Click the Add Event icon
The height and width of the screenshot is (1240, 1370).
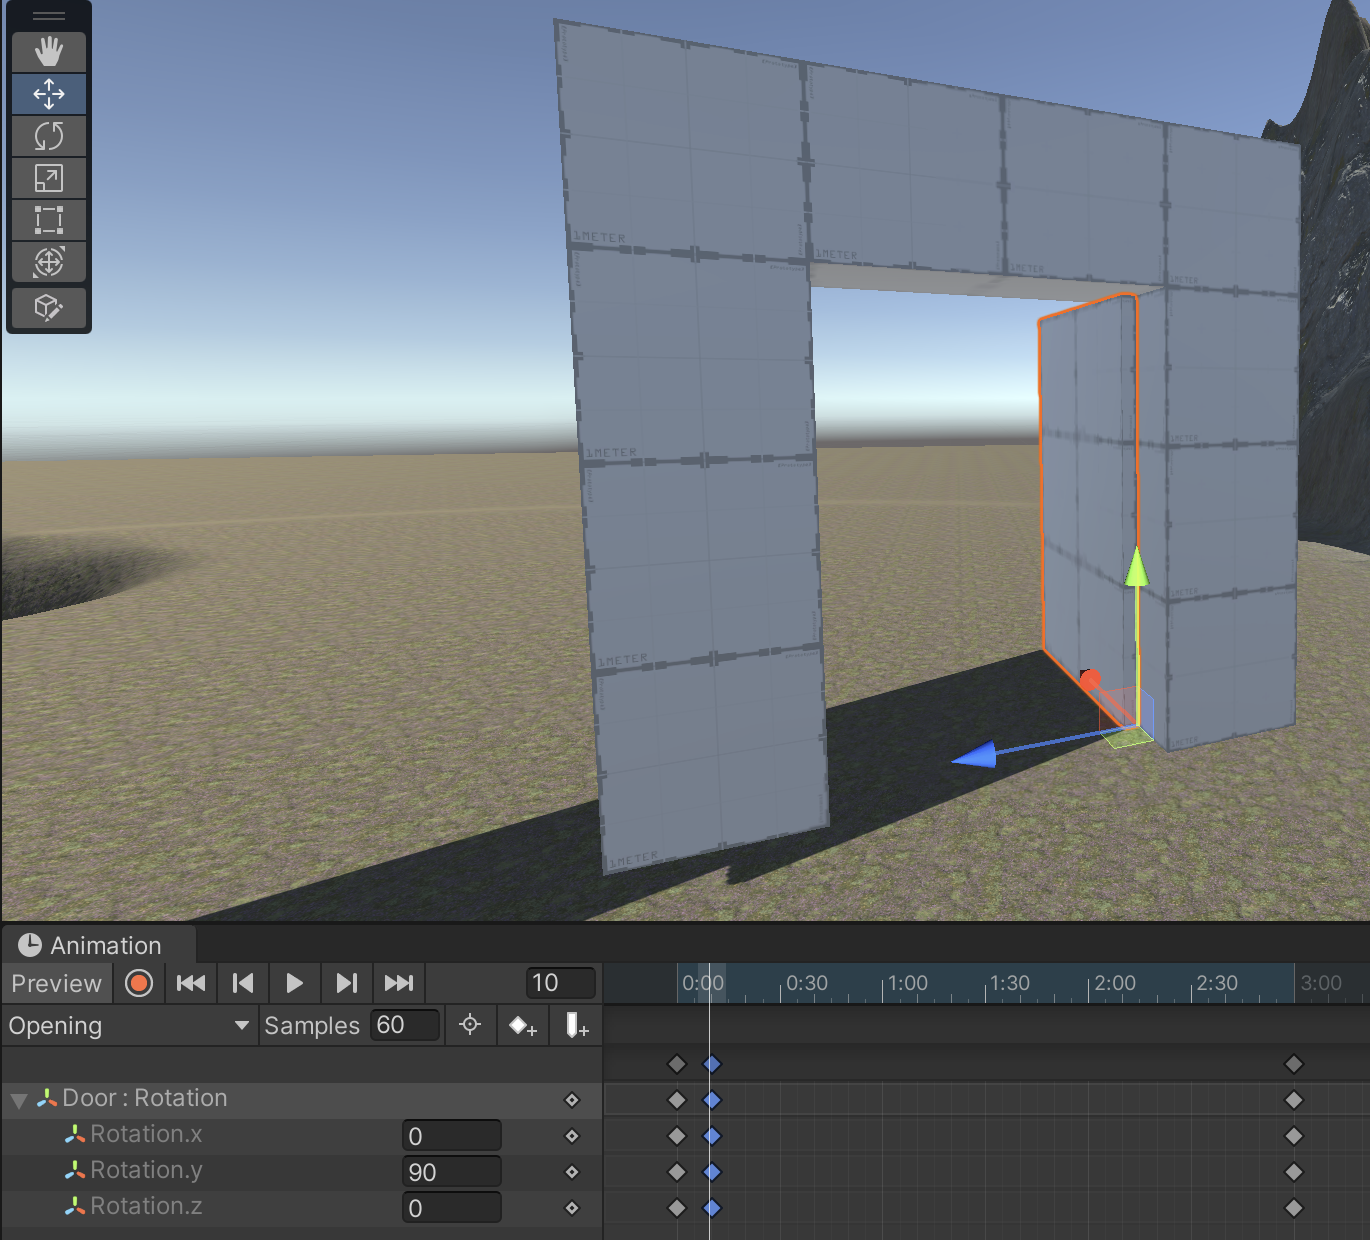coord(576,1026)
